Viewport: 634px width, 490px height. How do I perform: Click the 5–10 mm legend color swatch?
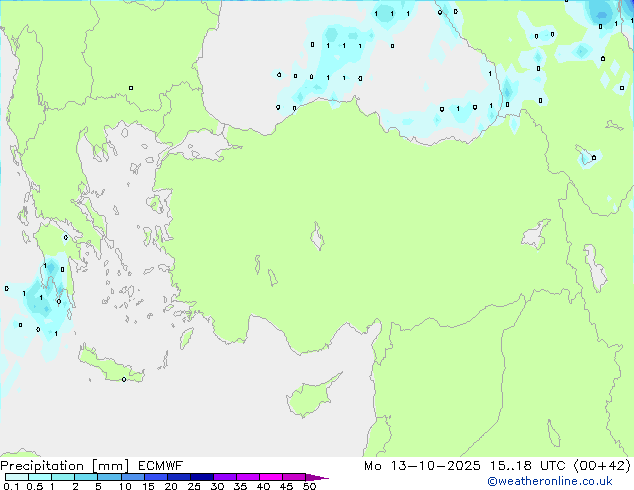[x=110, y=477]
